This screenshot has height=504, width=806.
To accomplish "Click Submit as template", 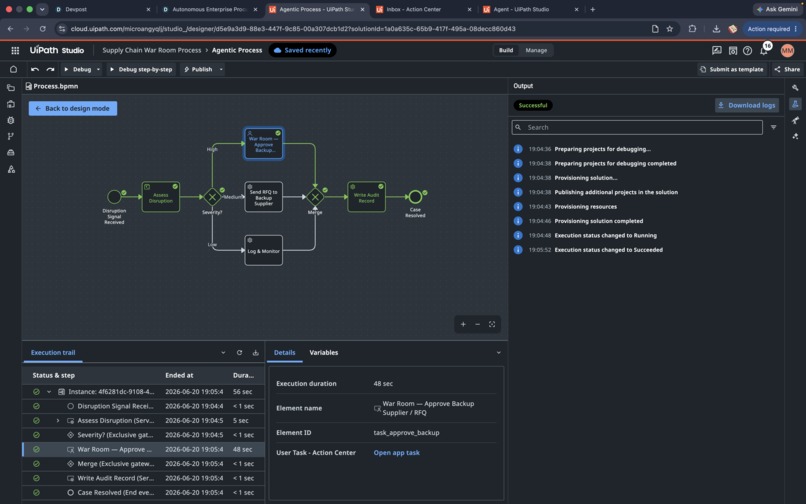I will [732, 69].
